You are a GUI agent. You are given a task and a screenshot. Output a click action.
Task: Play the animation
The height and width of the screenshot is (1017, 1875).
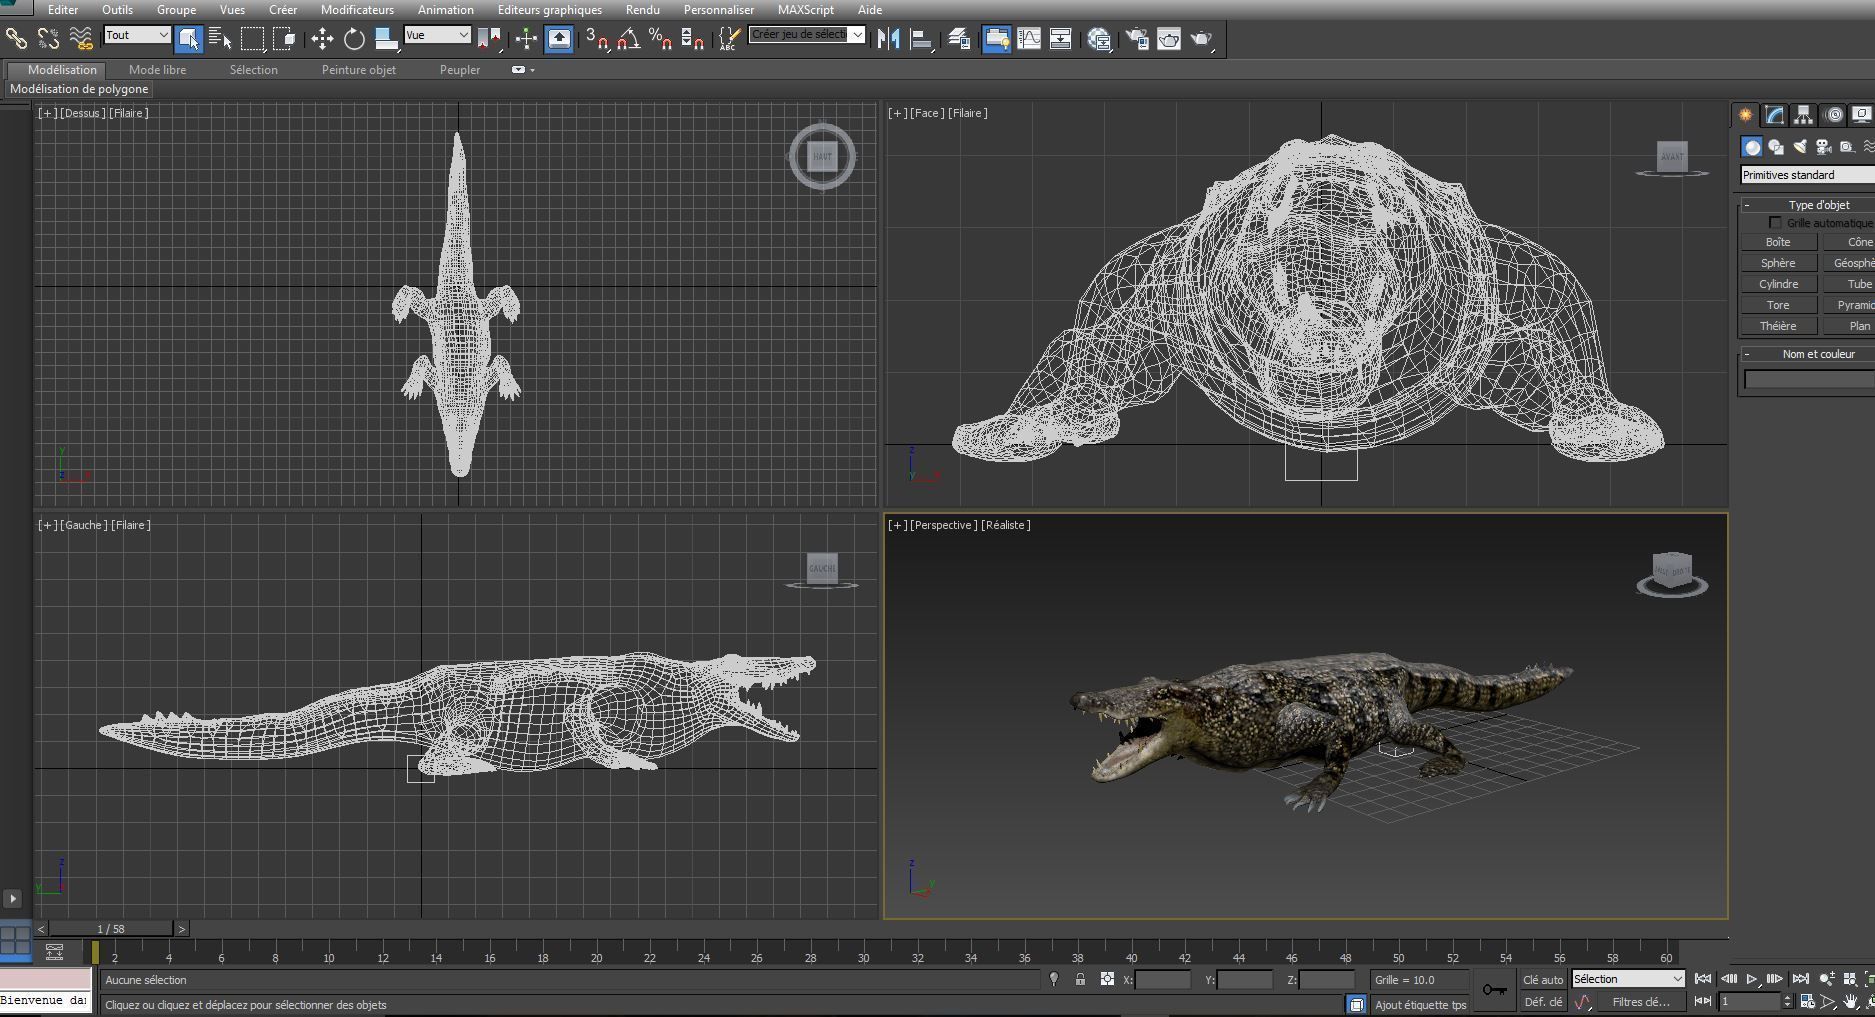(1751, 979)
